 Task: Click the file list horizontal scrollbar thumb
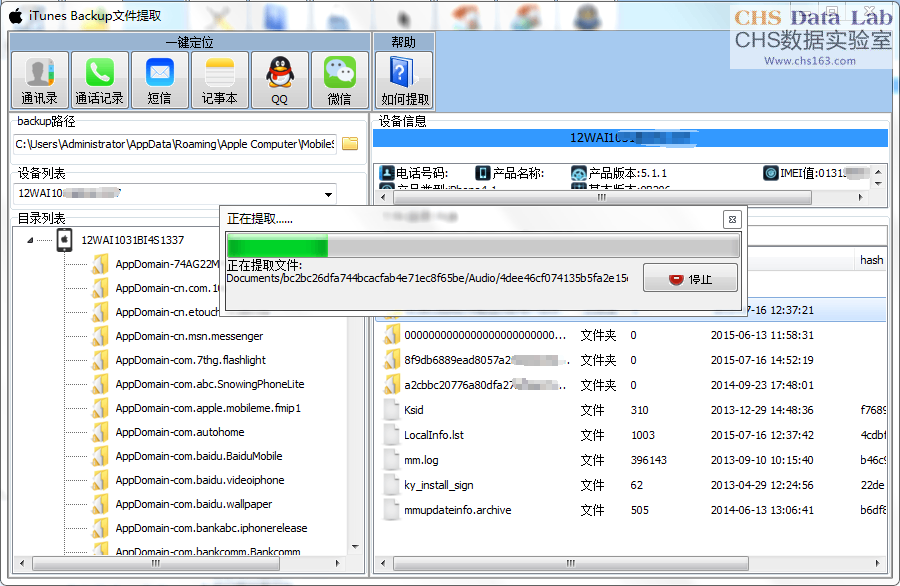570,564
